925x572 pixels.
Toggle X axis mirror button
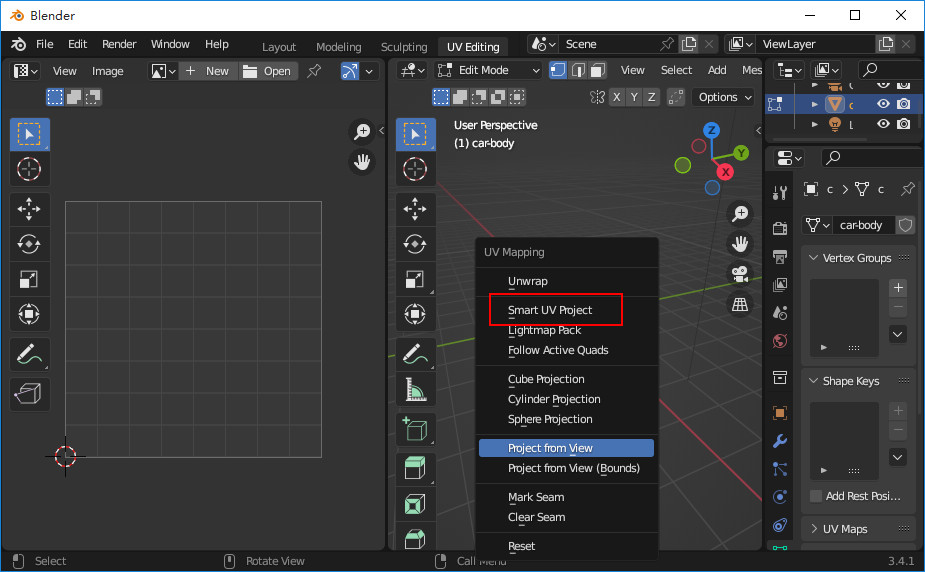[617, 97]
